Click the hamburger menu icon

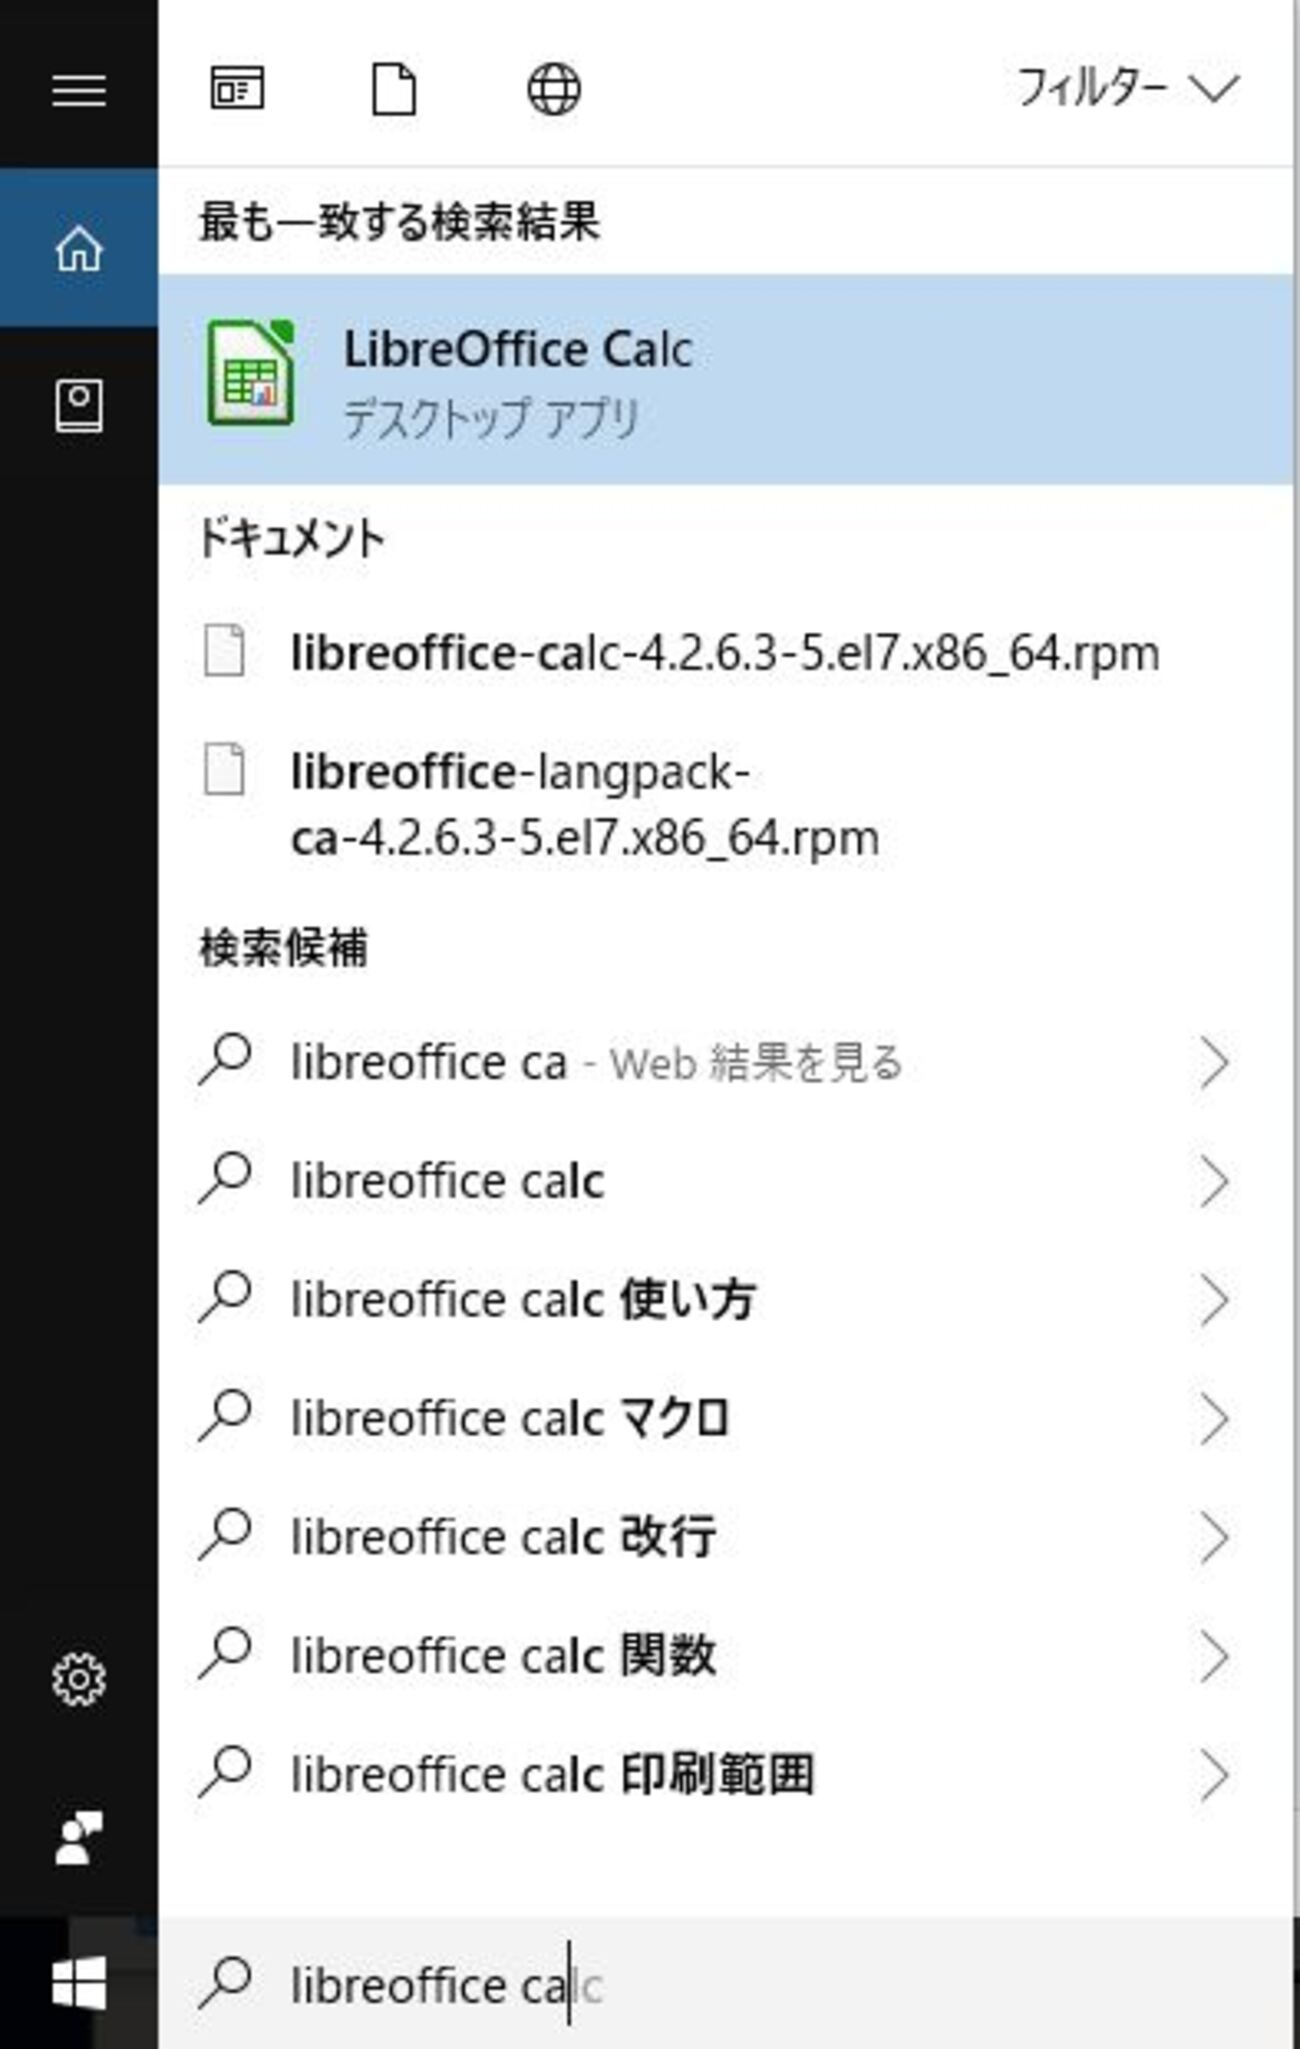[x=79, y=91]
